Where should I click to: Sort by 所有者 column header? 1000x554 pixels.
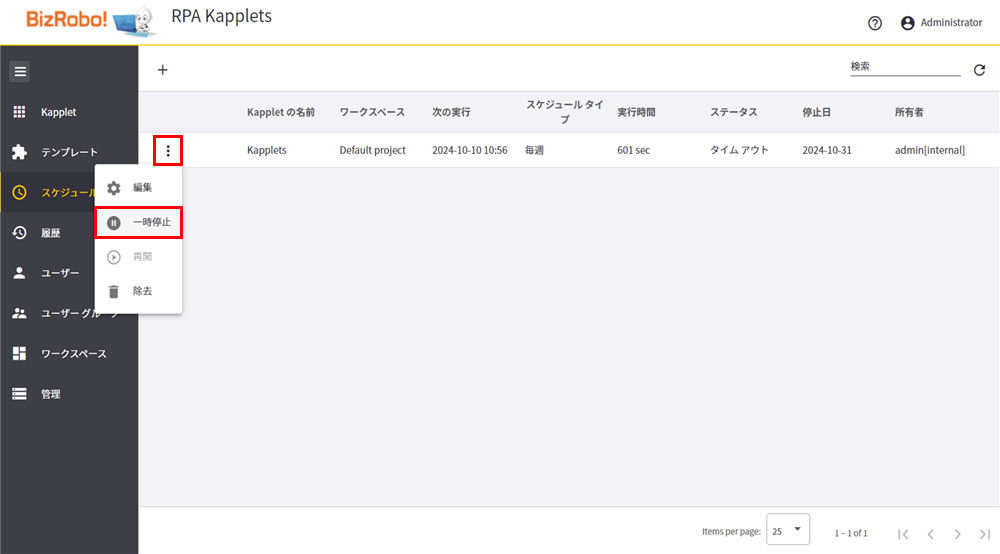click(x=909, y=112)
